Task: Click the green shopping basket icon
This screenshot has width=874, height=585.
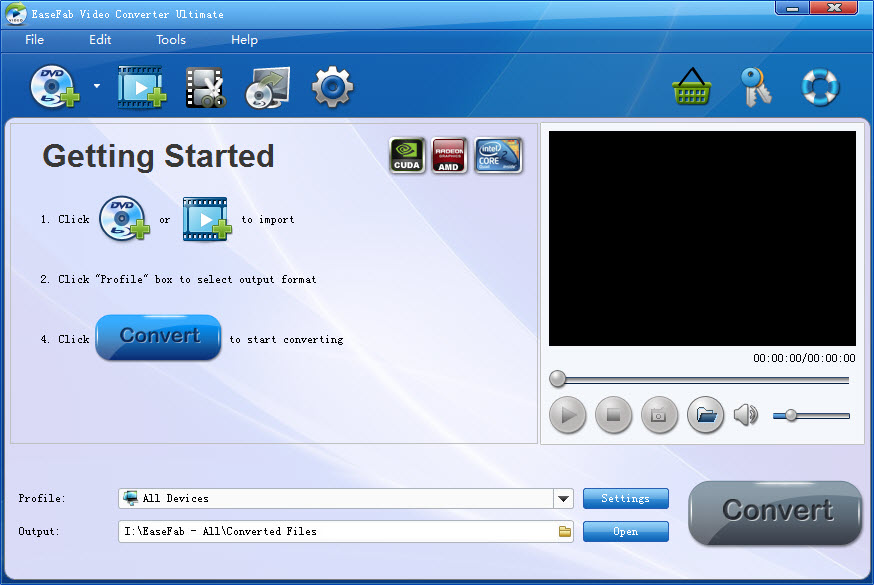Action: coord(691,86)
